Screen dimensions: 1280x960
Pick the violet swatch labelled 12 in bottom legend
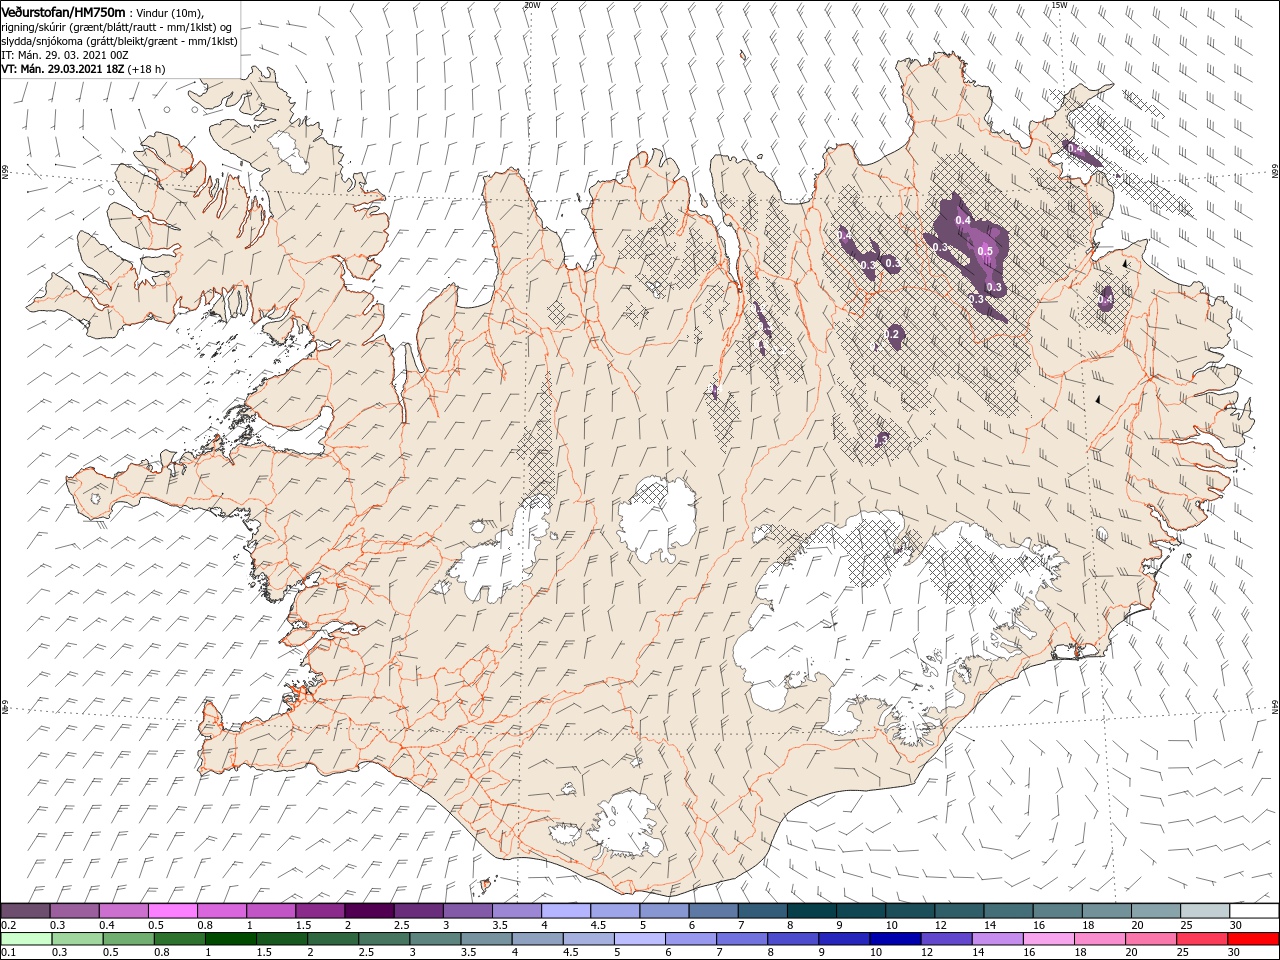(x=947, y=939)
